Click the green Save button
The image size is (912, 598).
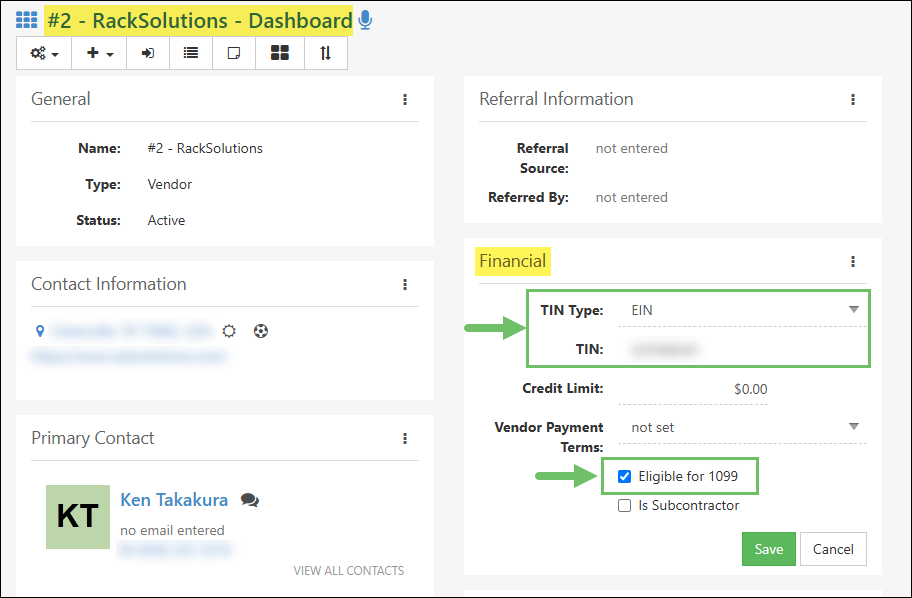click(x=768, y=549)
